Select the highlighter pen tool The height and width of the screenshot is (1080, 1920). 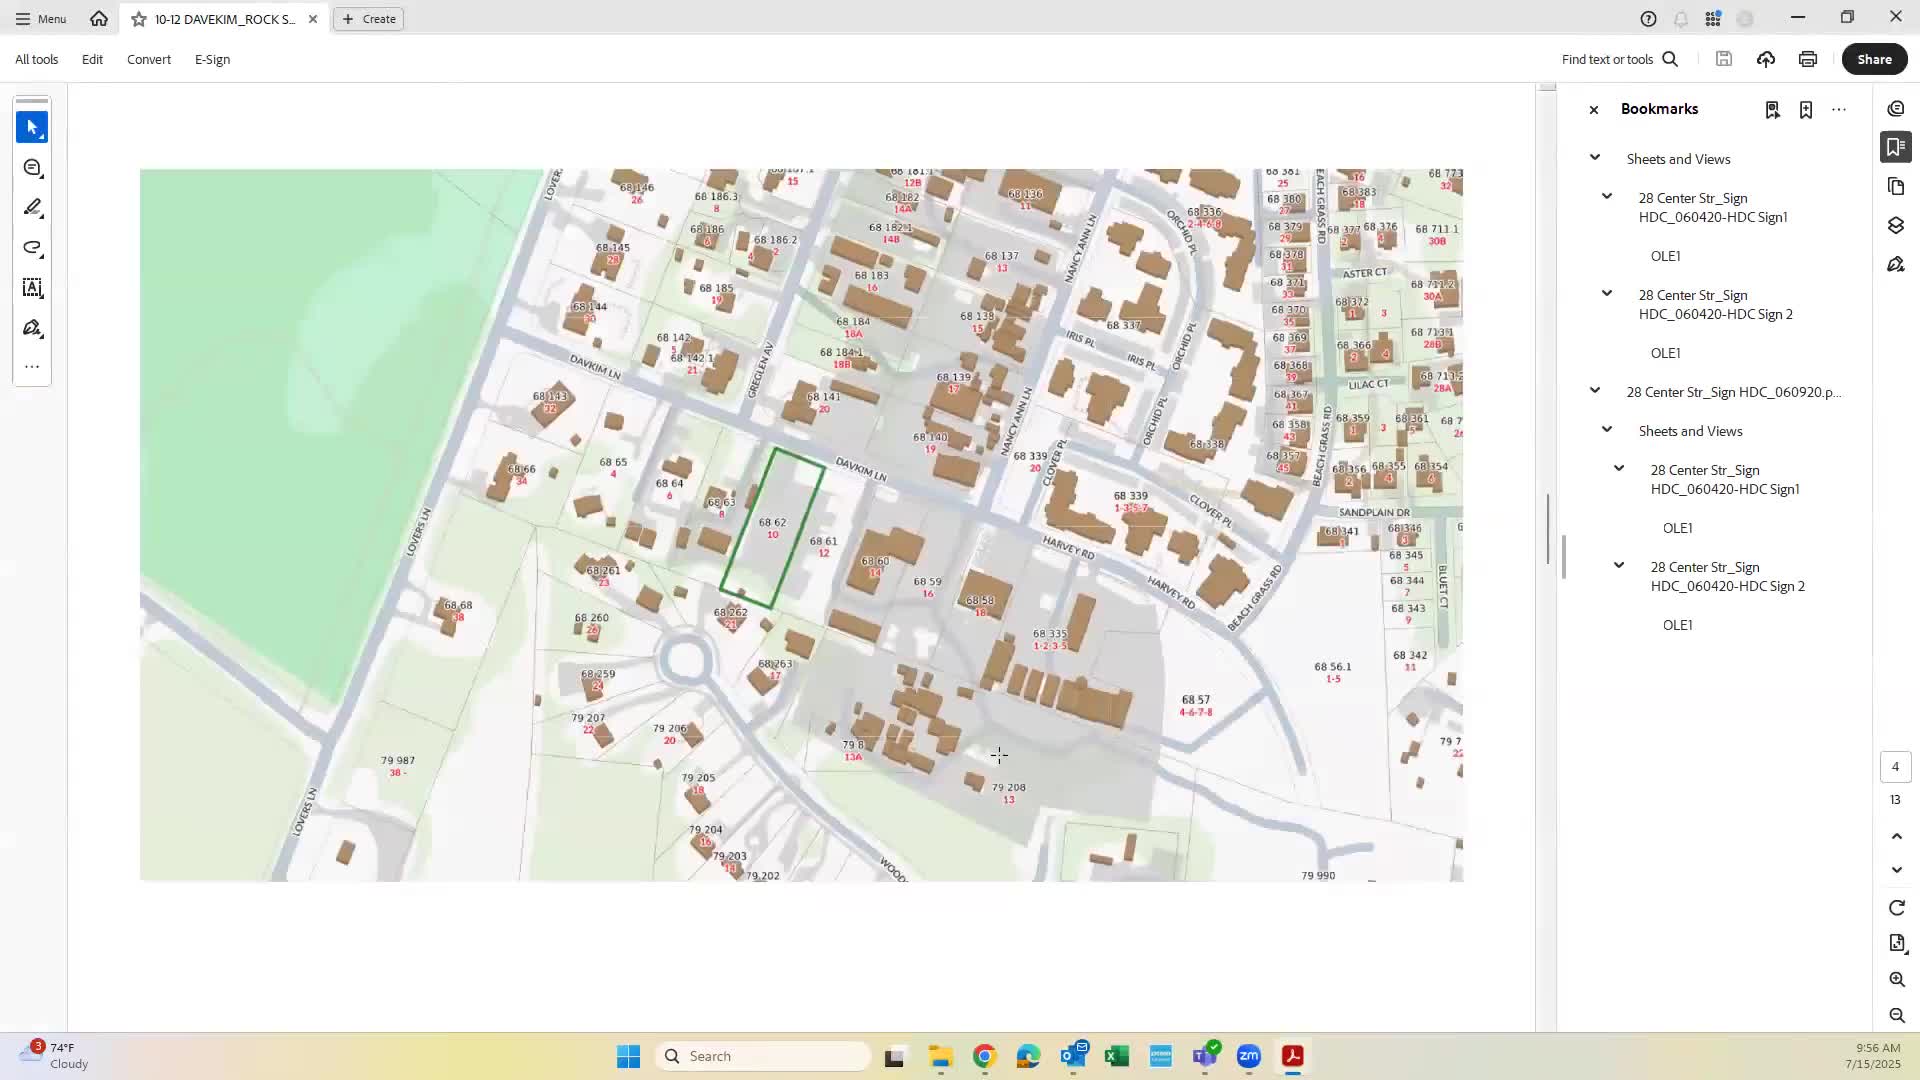pyautogui.click(x=32, y=208)
